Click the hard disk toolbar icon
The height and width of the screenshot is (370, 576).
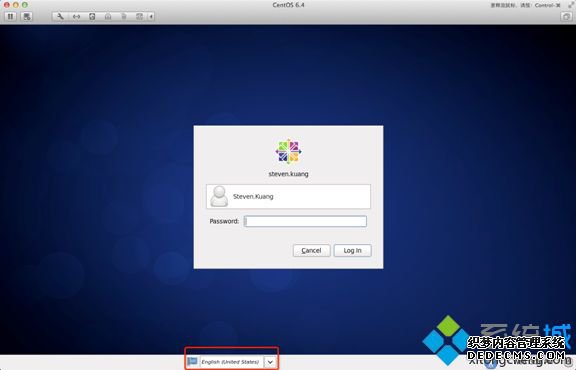[92, 17]
